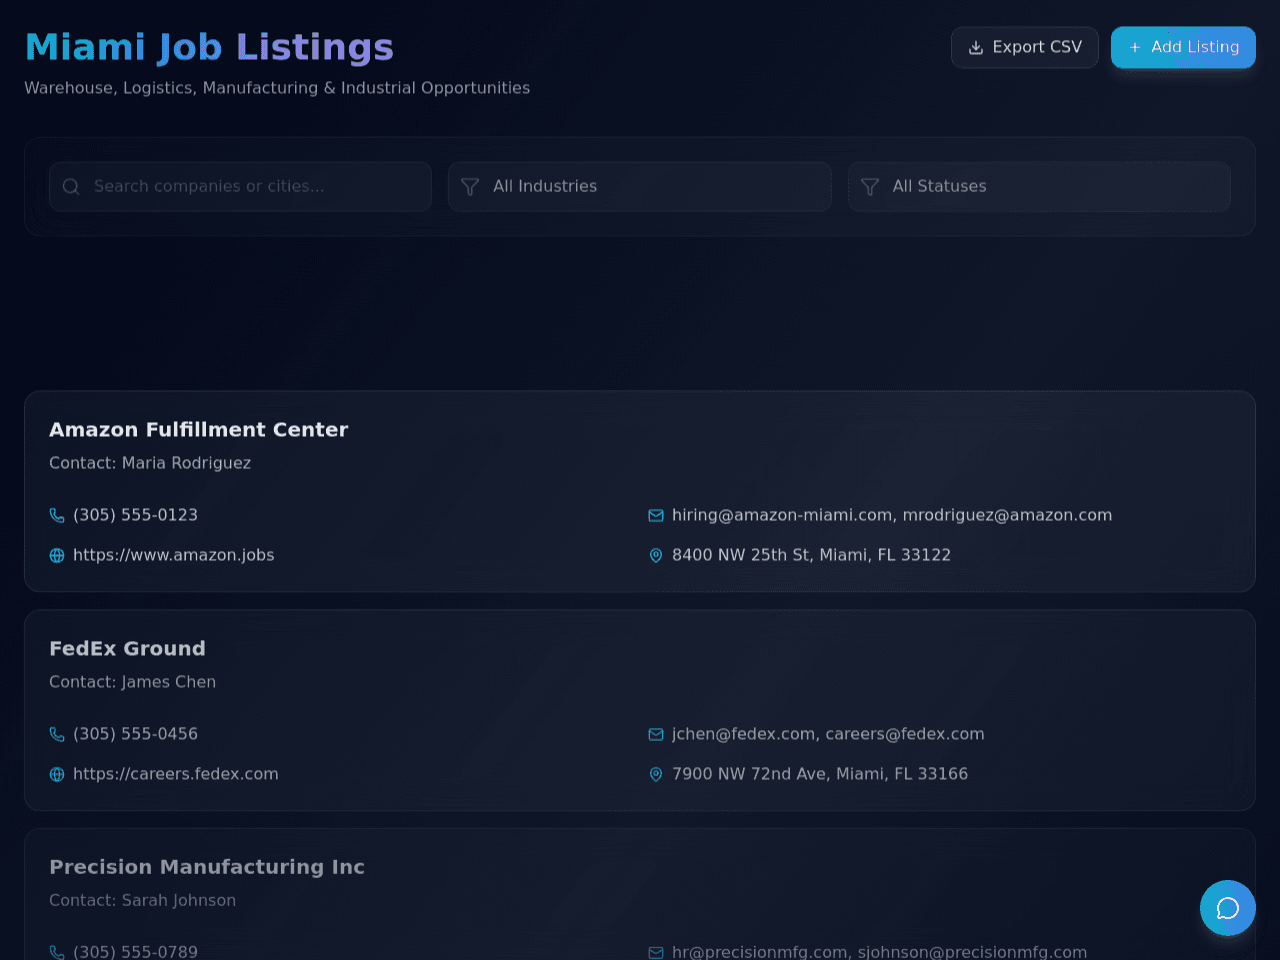Click Contact: Sarah Johnson text
1280x960 pixels.
coord(142,901)
